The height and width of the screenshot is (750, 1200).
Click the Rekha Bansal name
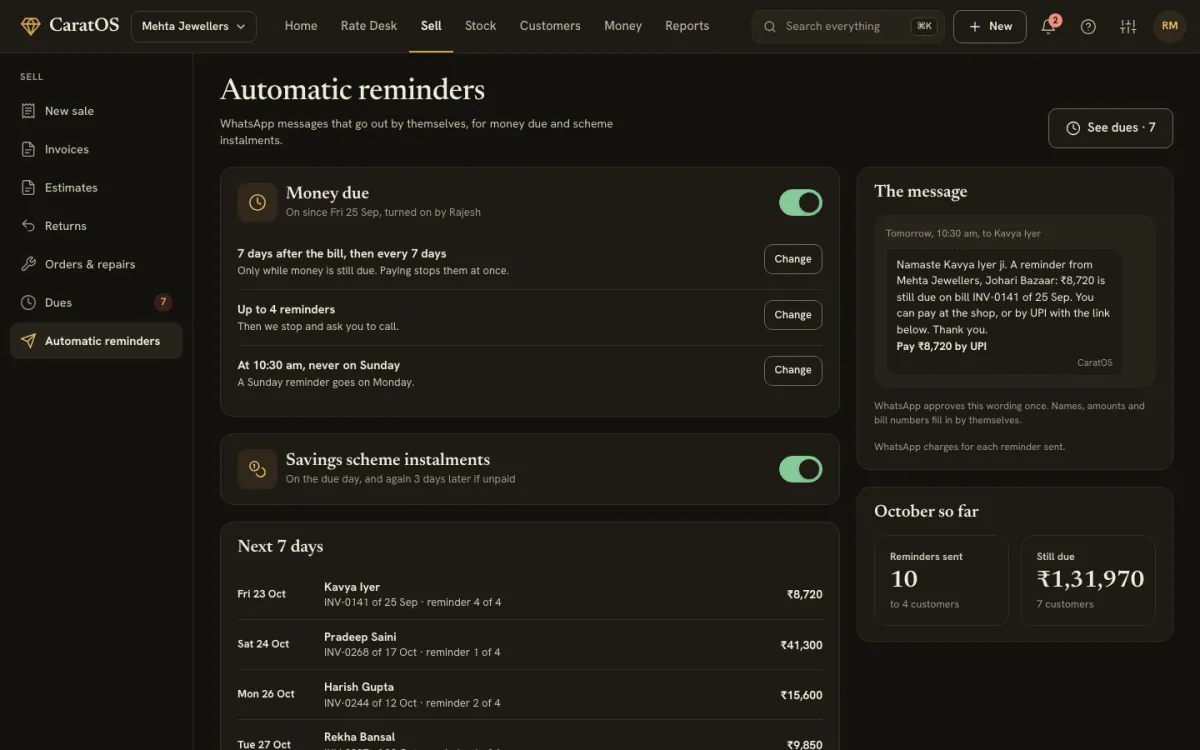click(359, 737)
